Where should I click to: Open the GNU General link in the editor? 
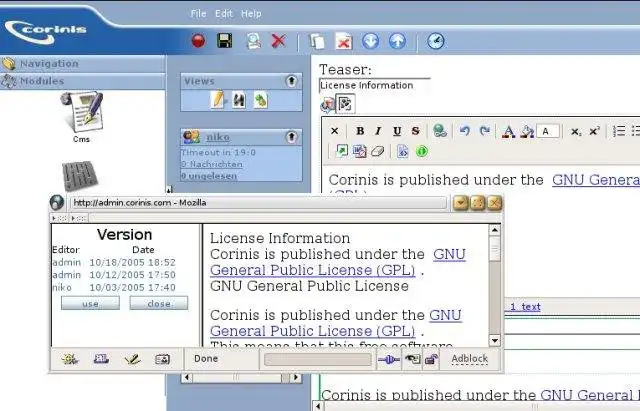coord(596,180)
